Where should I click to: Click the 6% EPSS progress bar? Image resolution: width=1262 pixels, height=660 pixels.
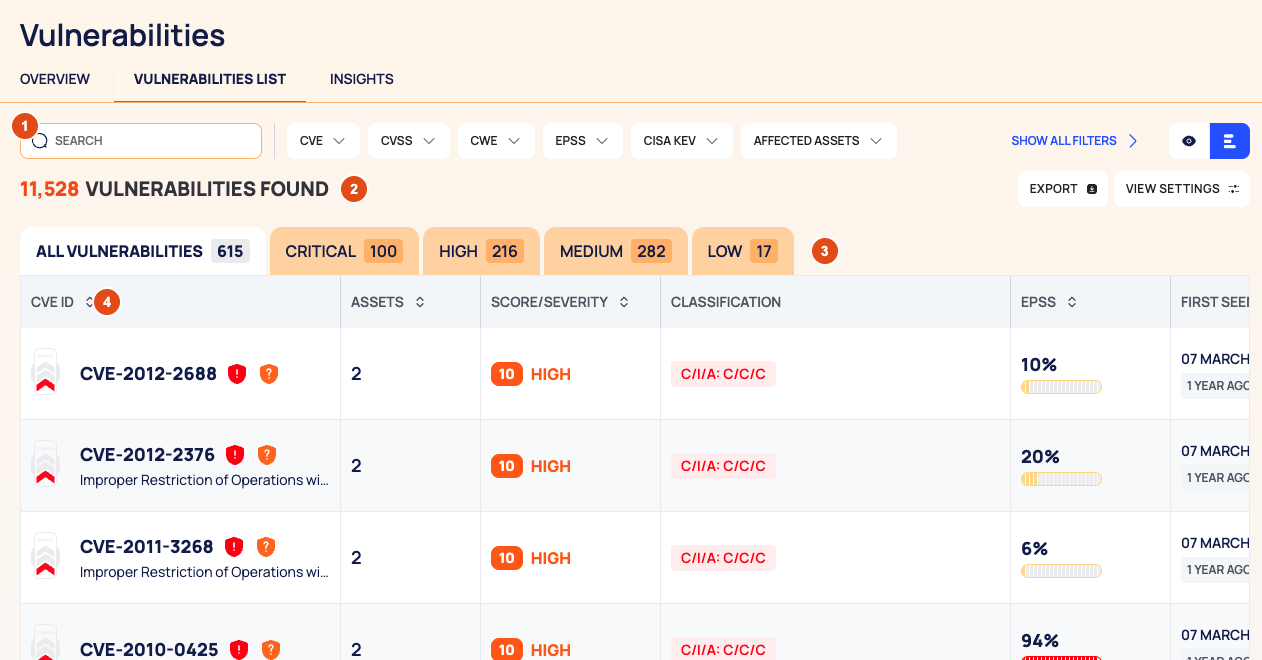(1061, 571)
